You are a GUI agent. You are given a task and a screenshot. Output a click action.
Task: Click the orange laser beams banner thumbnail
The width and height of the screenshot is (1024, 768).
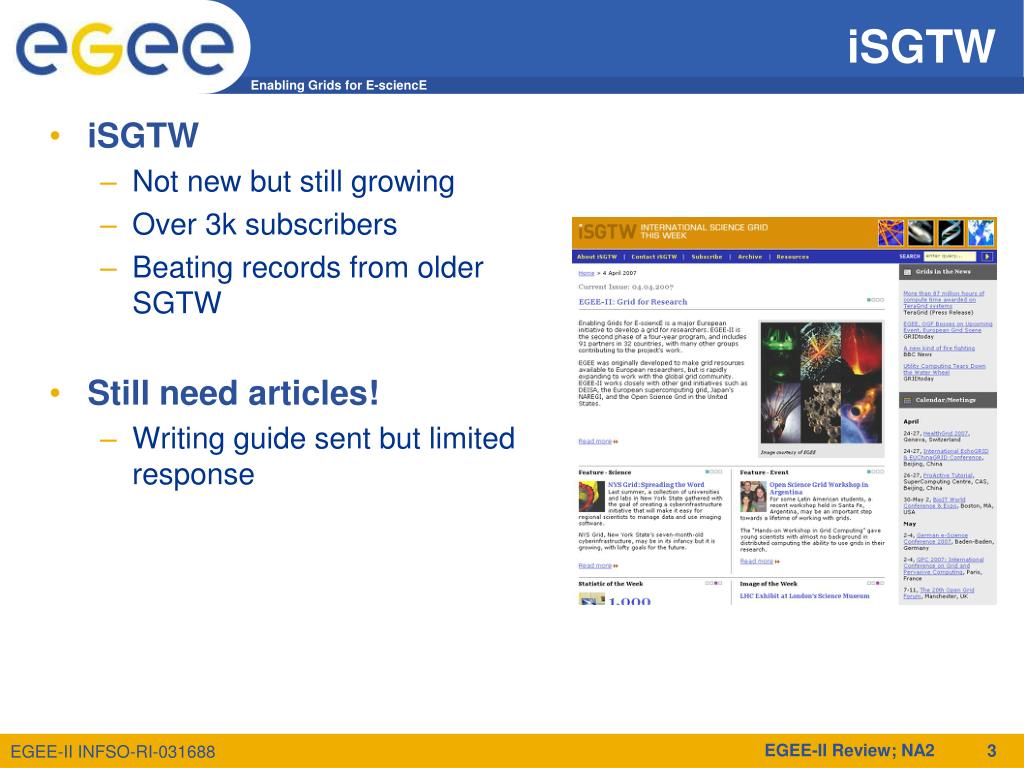[x=890, y=232]
